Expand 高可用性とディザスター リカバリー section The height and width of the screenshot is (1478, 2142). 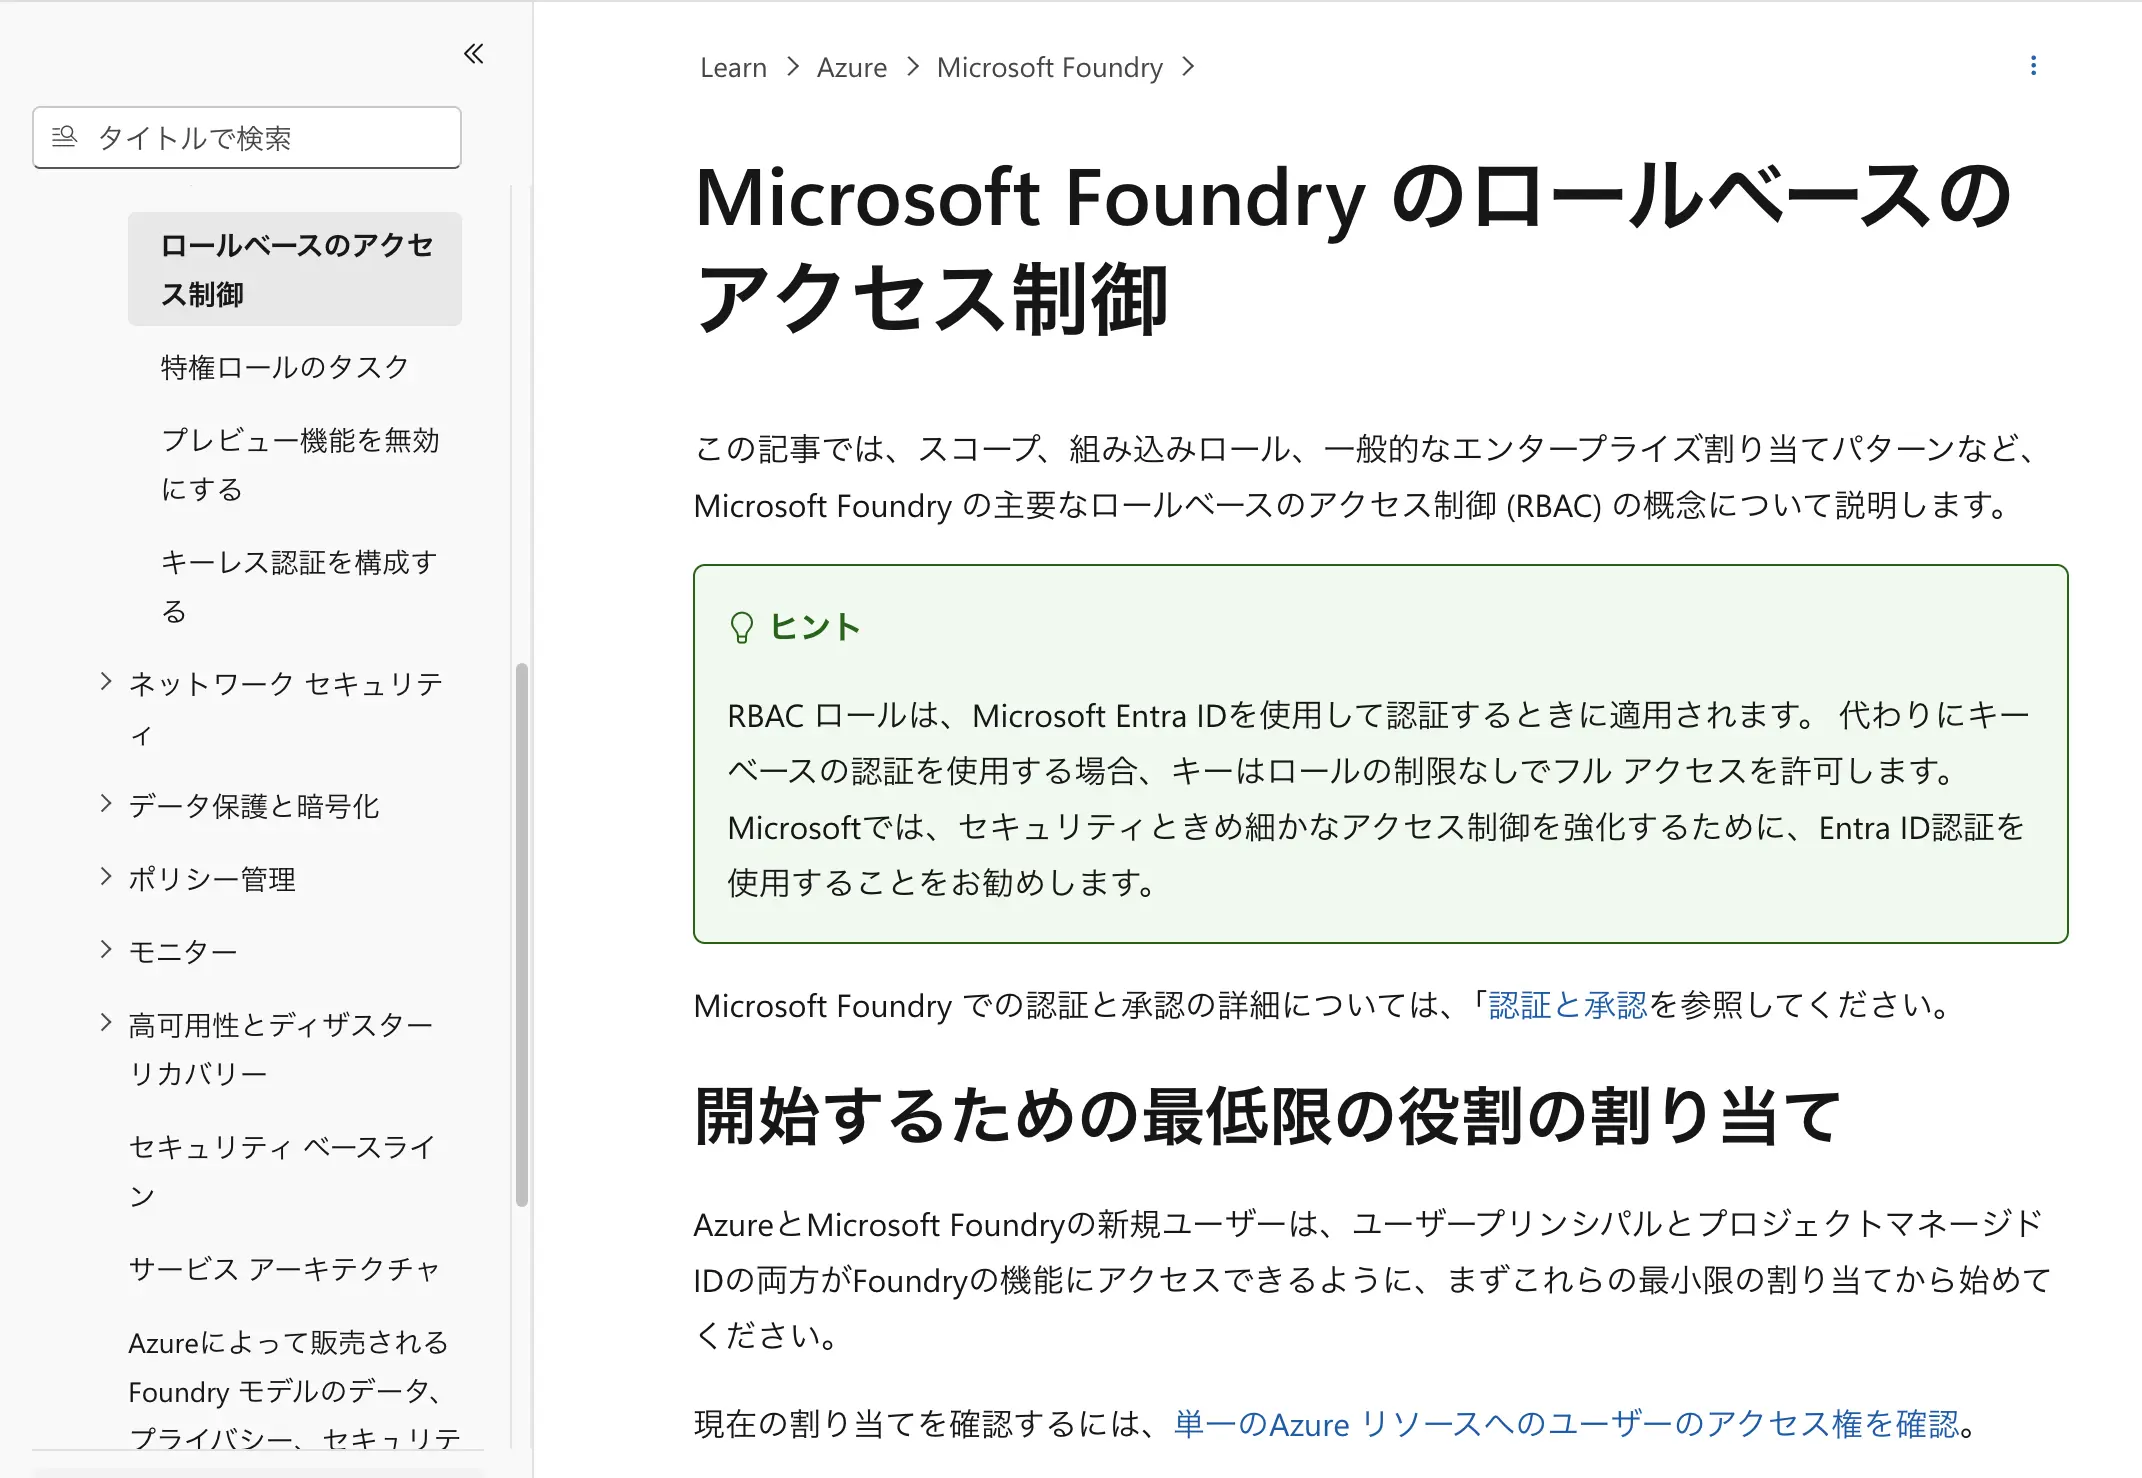pyautogui.click(x=106, y=1022)
